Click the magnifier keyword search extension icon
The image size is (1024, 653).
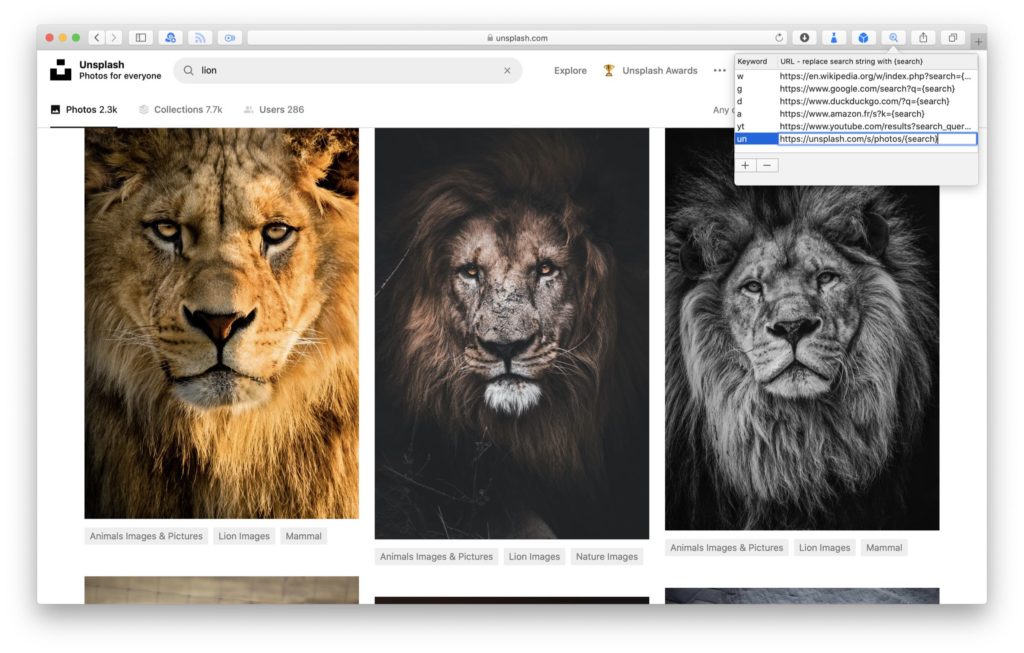[x=893, y=38]
